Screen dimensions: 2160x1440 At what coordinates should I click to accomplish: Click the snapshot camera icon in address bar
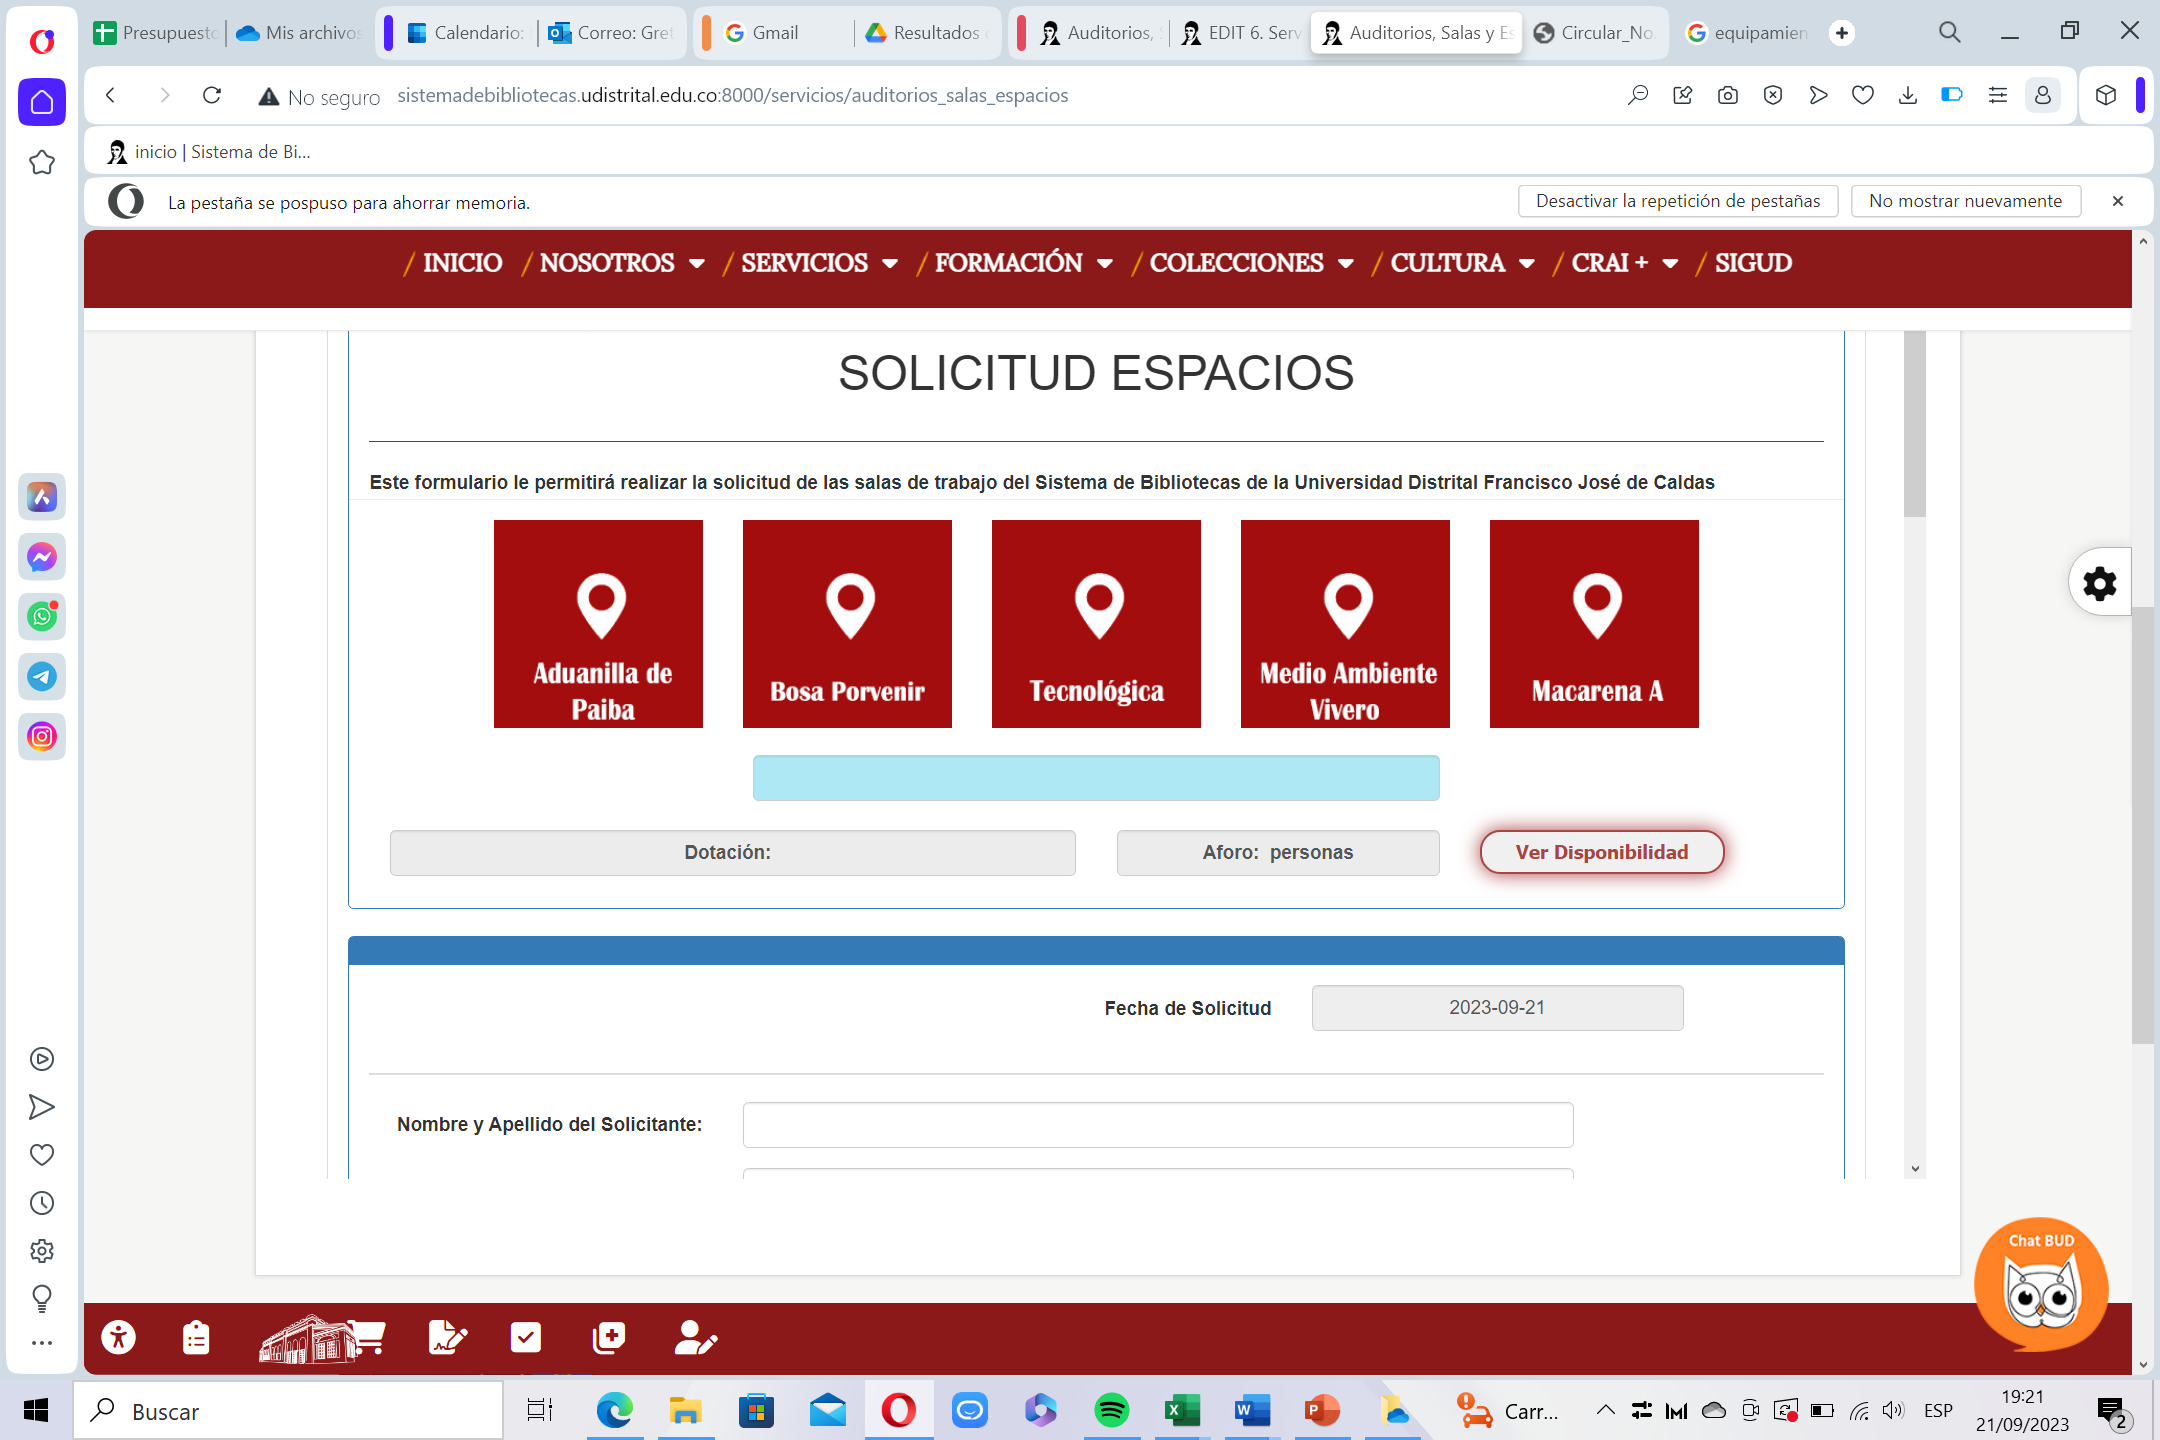pyautogui.click(x=1727, y=95)
